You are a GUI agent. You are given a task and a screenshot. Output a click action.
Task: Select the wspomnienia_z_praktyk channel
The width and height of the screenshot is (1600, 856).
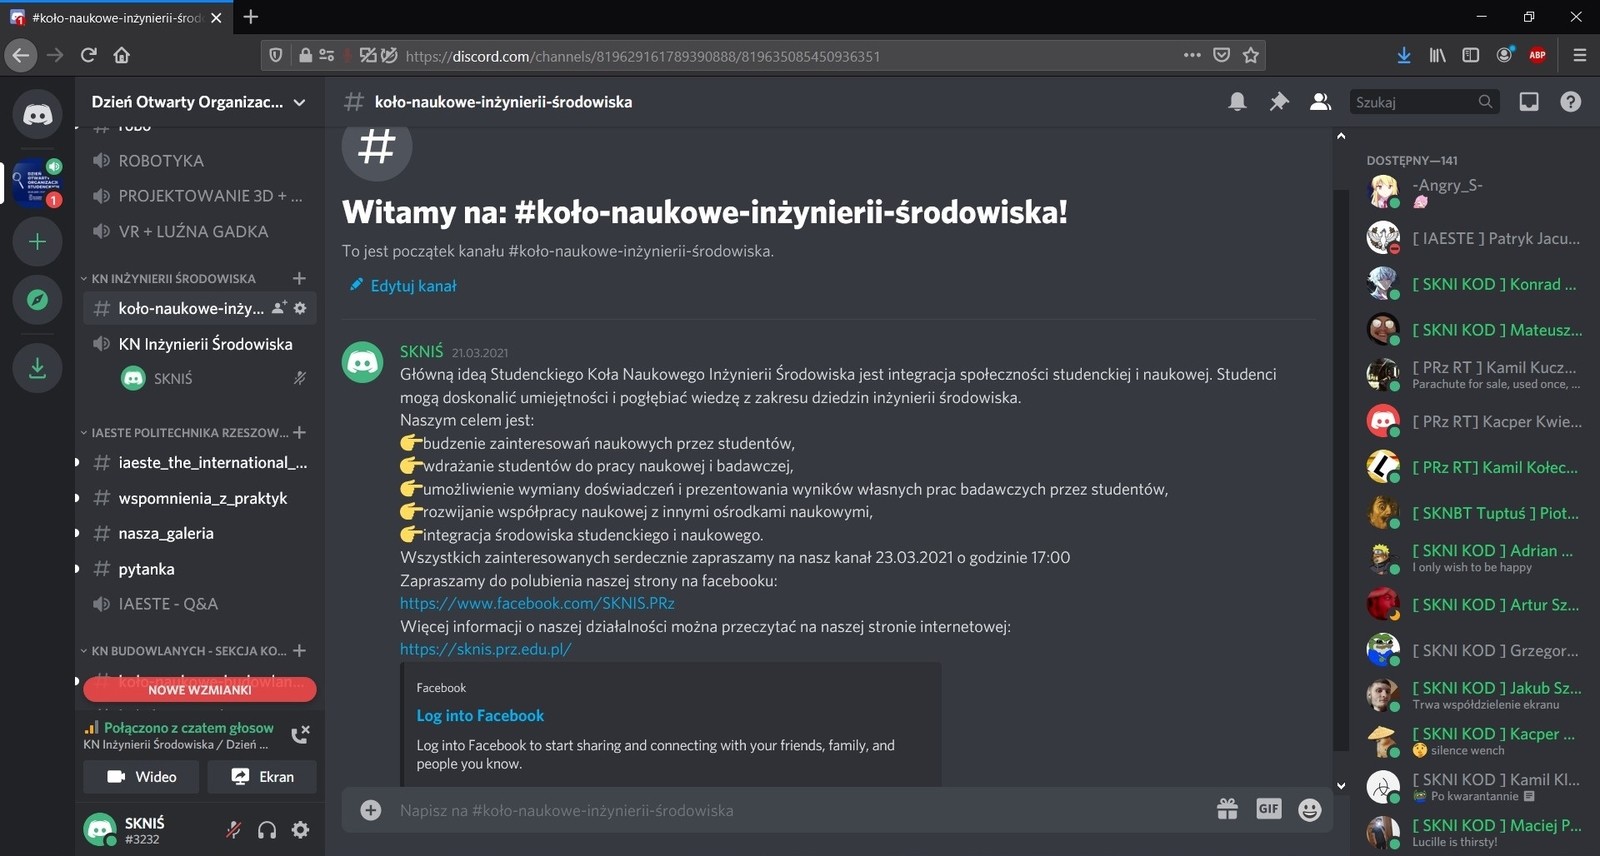pyautogui.click(x=202, y=498)
